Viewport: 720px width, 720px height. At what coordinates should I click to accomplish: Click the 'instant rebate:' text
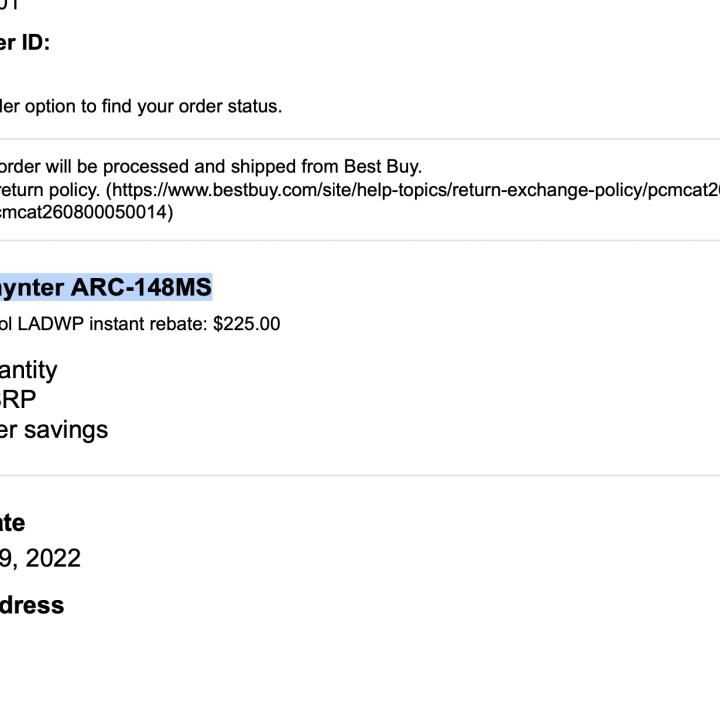click(154, 324)
